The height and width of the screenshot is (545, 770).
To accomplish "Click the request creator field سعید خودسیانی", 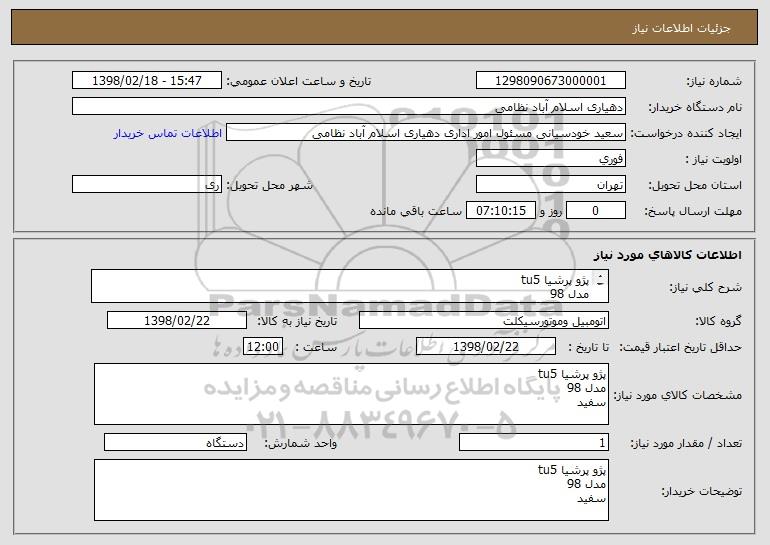I will coord(426,133).
